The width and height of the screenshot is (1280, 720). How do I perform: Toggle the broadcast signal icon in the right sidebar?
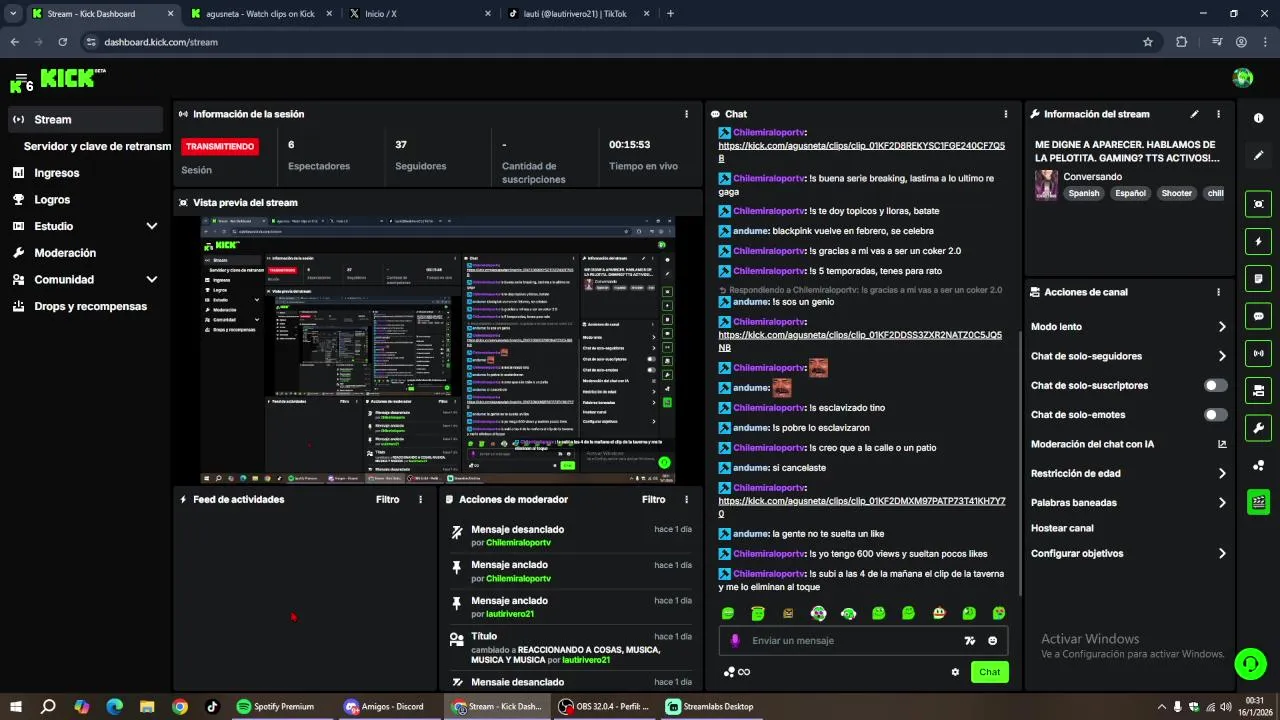[x=1258, y=353]
